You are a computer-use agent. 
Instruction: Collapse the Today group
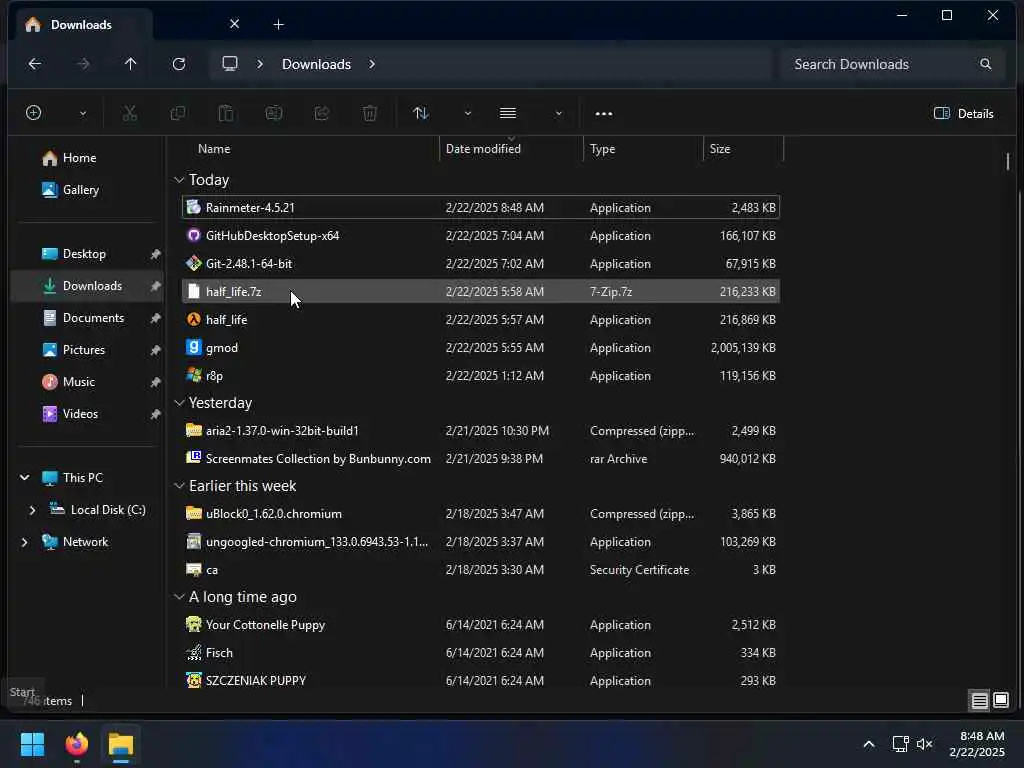coord(179,180)
